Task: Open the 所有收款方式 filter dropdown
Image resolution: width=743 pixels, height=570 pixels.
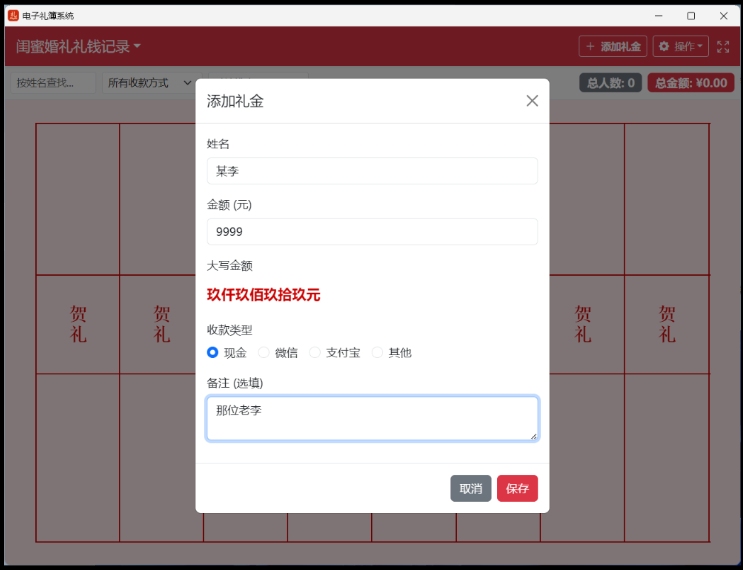Action: (x=151, y=83)
